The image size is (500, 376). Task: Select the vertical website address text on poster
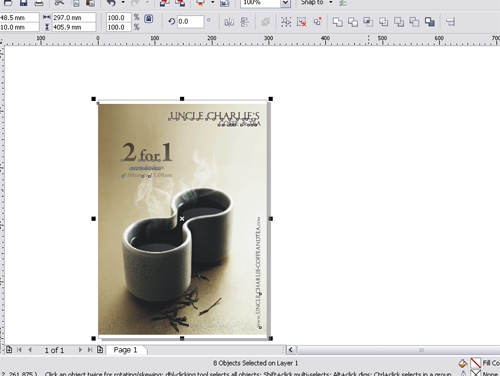click(x=258, y=272)
